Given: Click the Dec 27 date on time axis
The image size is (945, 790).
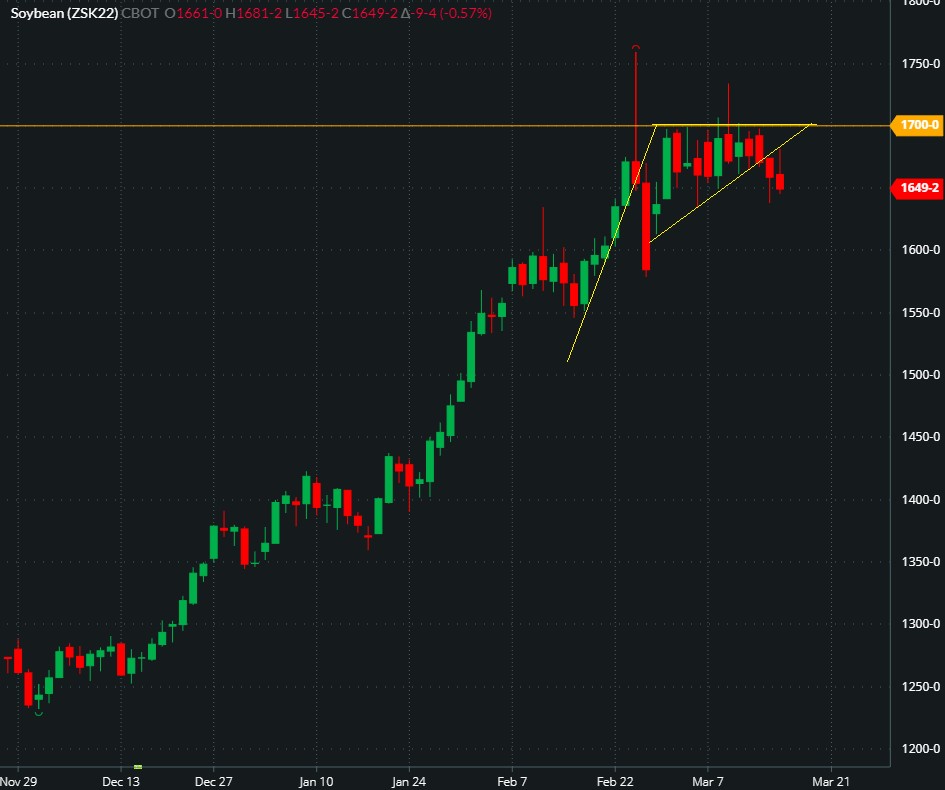Looking at the screenshot, I should click(214, 780).
